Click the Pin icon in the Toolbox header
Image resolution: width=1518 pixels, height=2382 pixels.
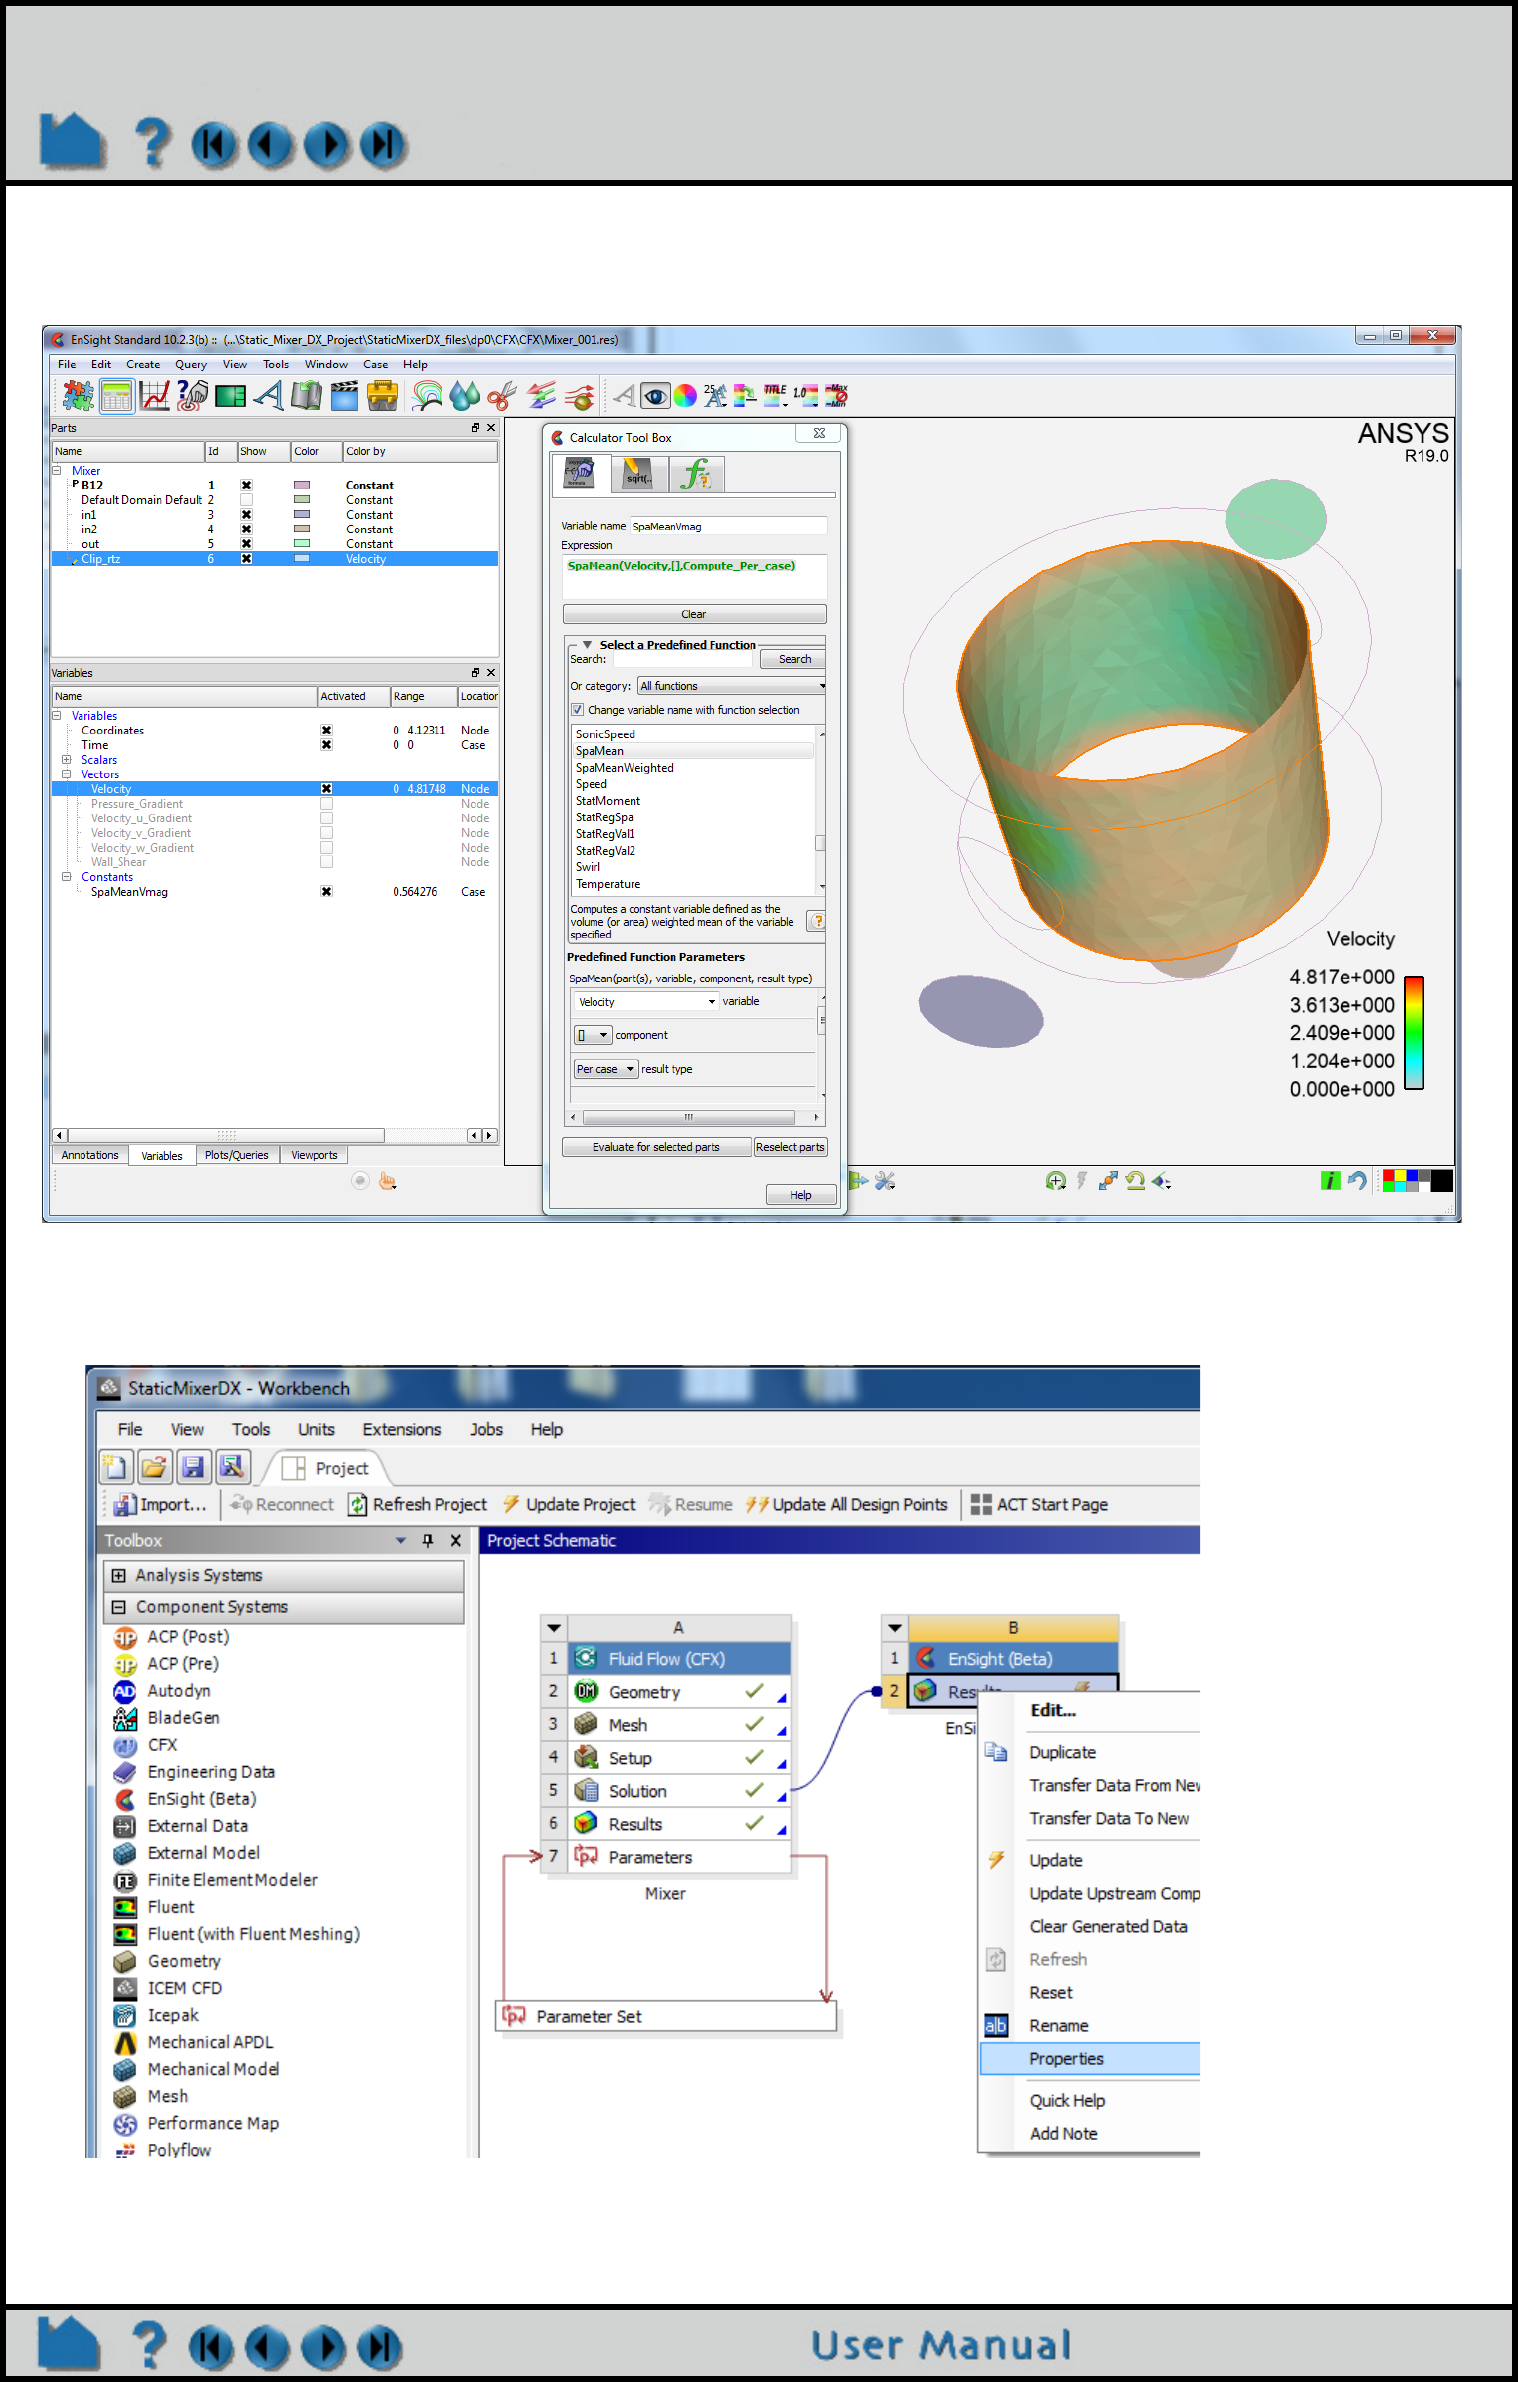pos(428,1540)
